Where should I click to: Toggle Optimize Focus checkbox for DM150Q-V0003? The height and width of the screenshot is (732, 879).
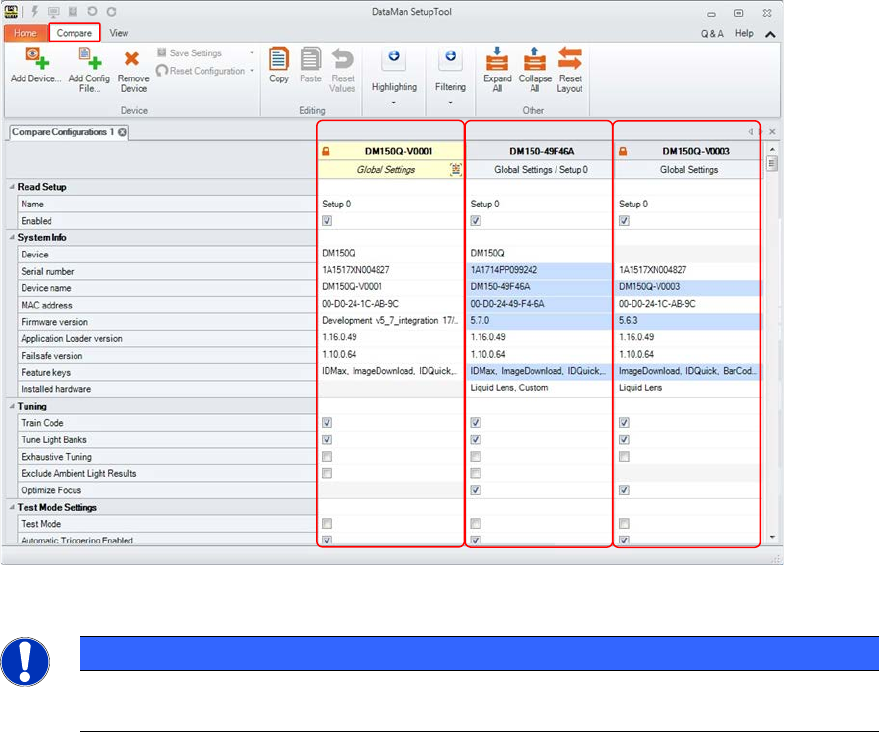click(x=624, y=490)
